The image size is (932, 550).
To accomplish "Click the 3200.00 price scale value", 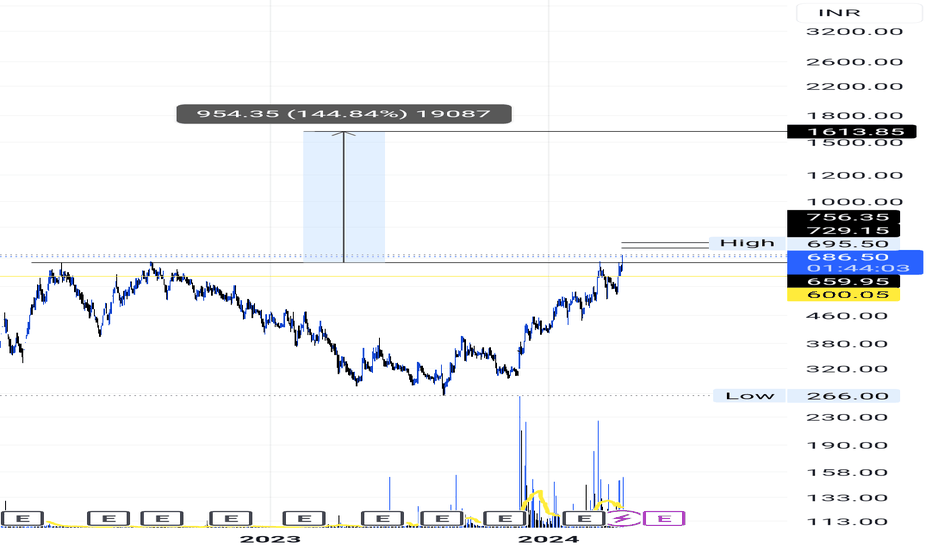I will [x=855, y=32].
